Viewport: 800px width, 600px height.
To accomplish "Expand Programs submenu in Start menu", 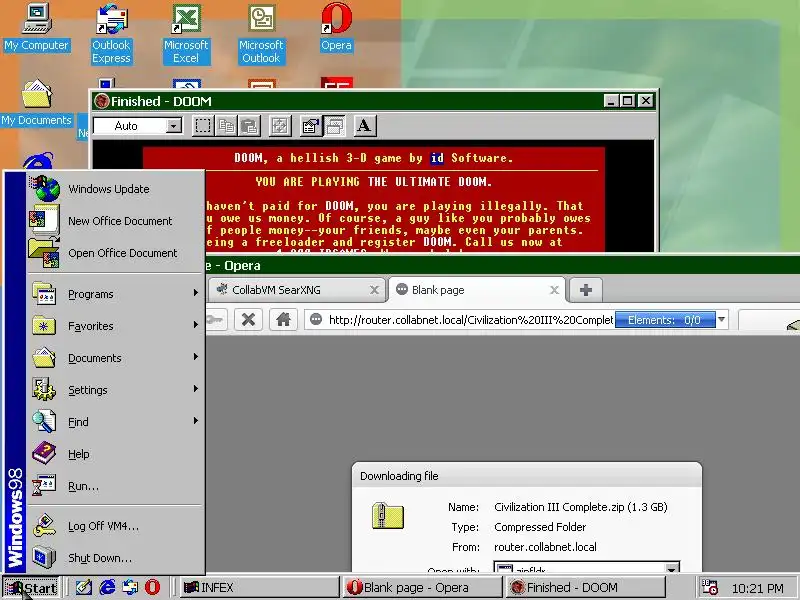I will pos(116,294).
